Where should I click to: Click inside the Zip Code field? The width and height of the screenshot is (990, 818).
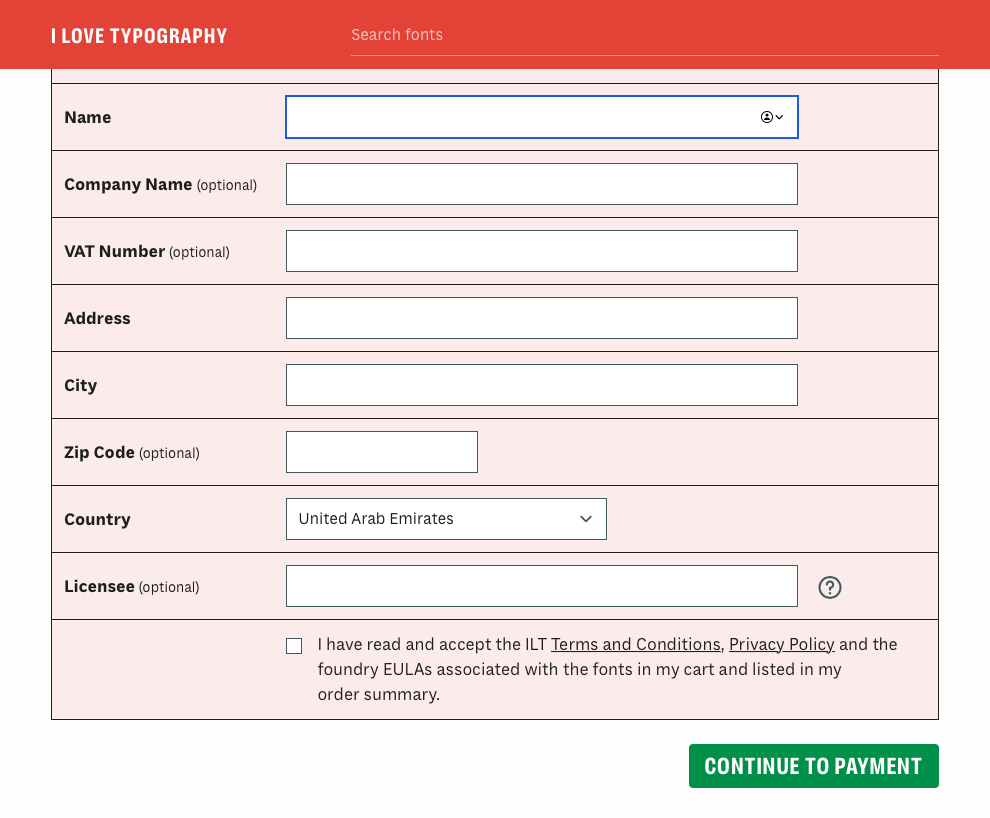381,452
